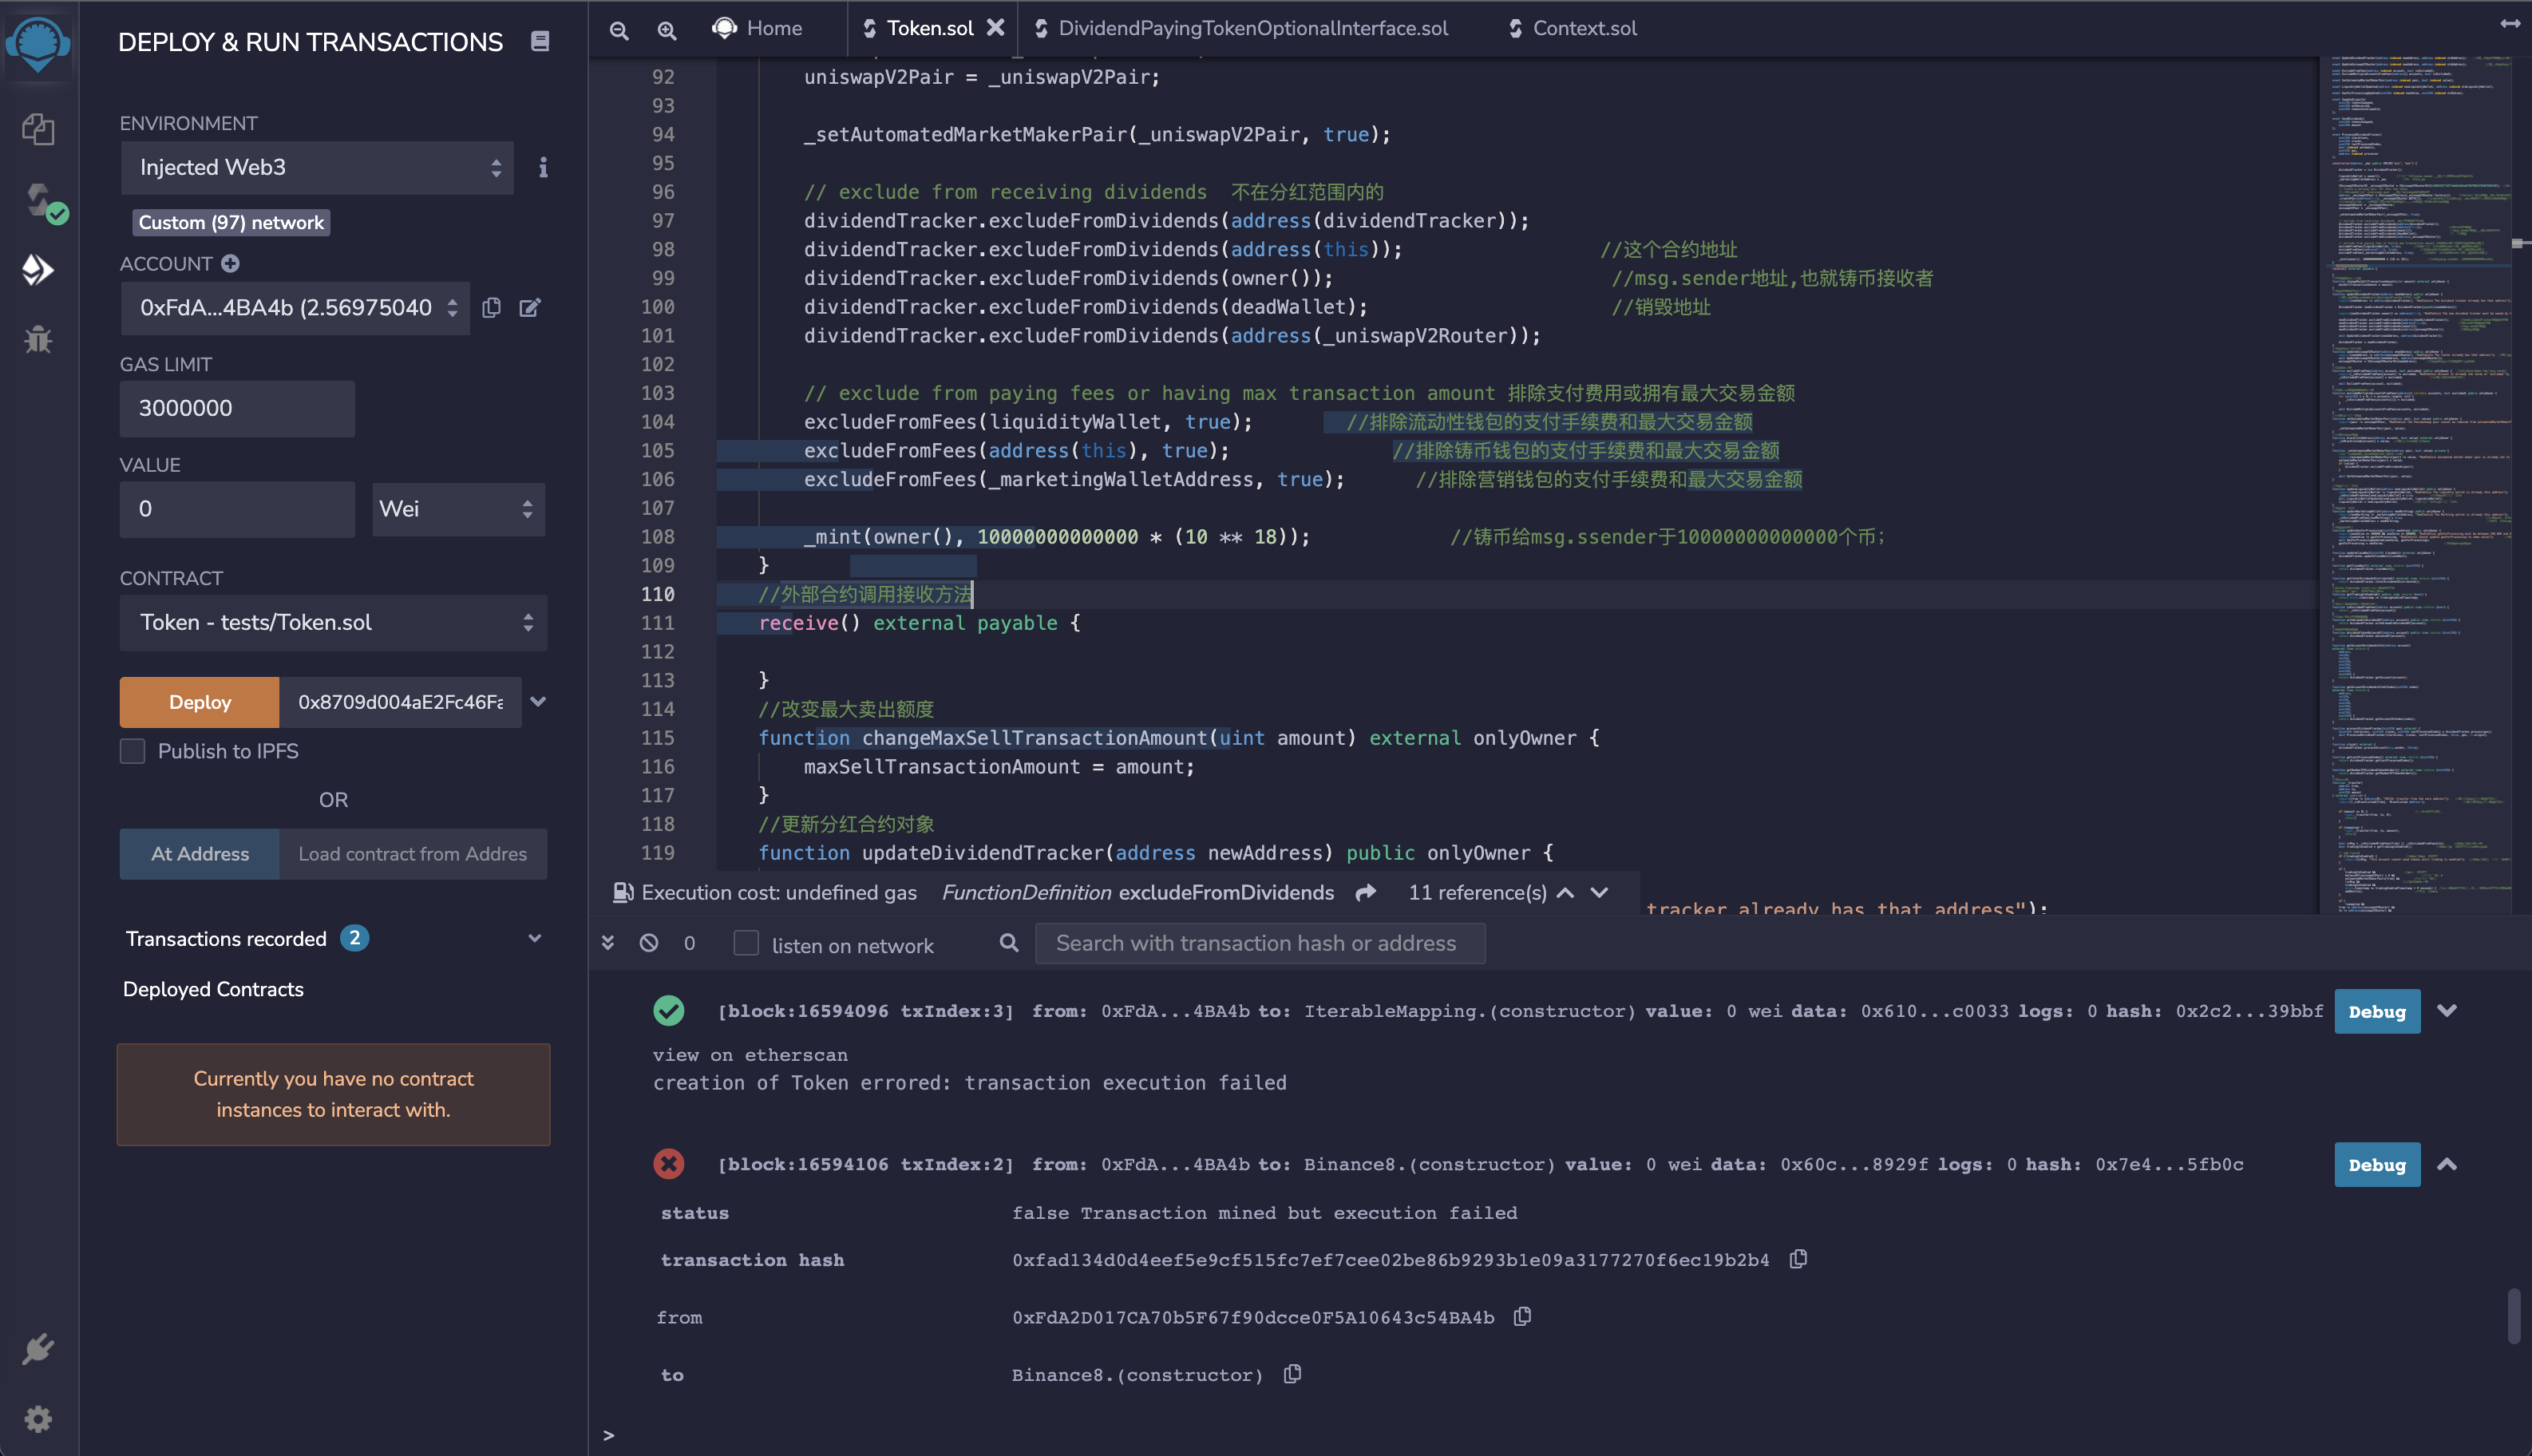
Task: Expand Transactions recorded section
Action: (535, 939)
